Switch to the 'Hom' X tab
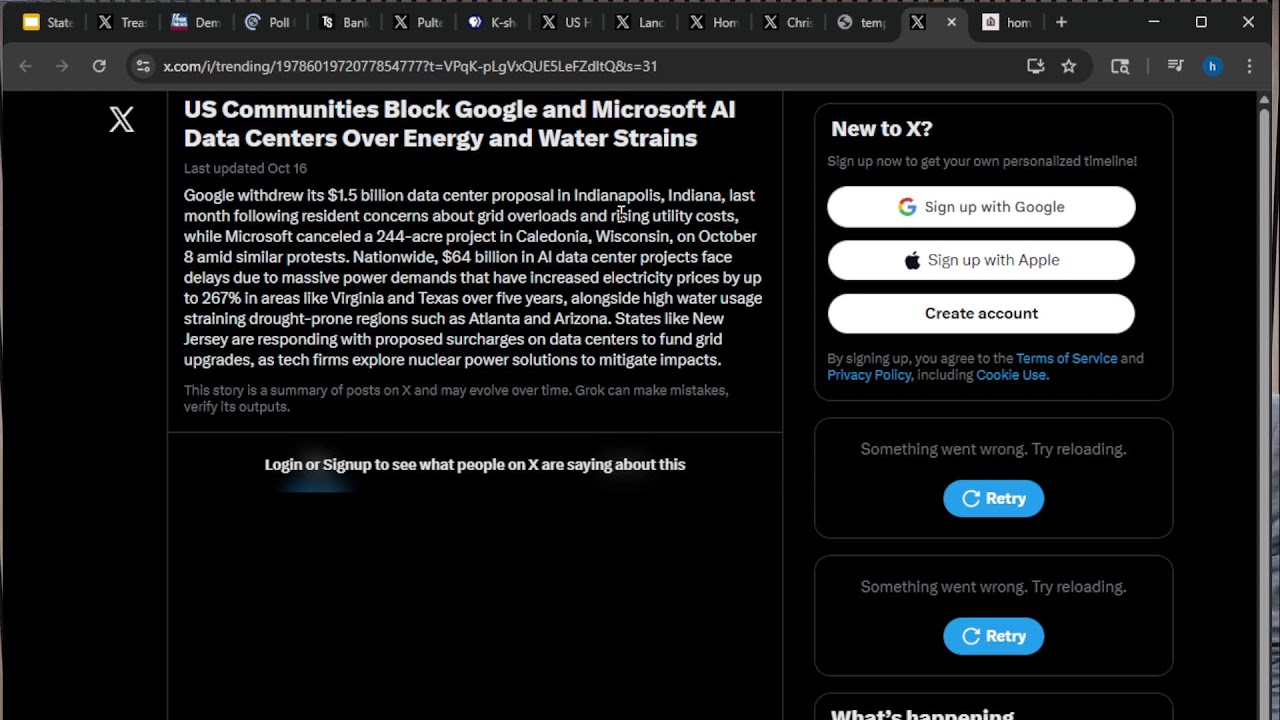 (x=714, y=22)
